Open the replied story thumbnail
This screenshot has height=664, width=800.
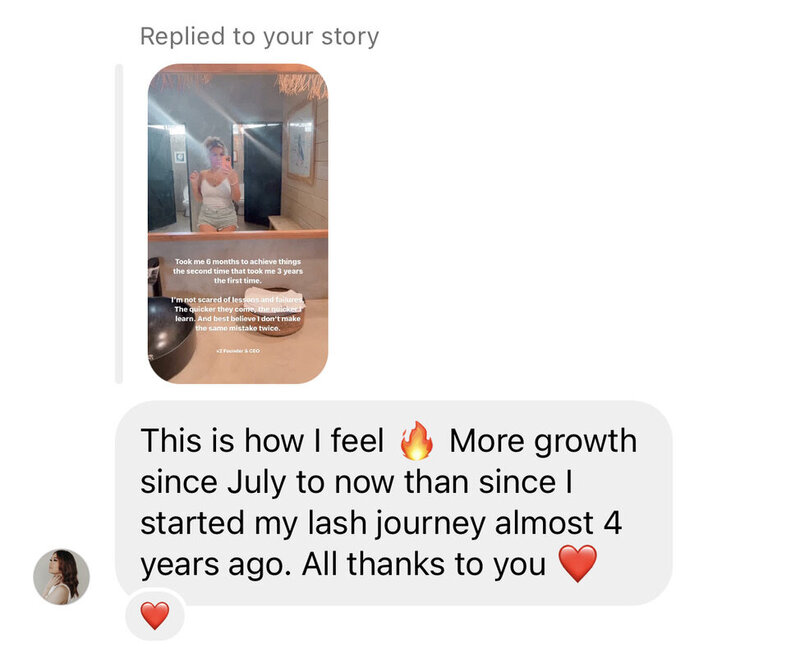point(238,224)
